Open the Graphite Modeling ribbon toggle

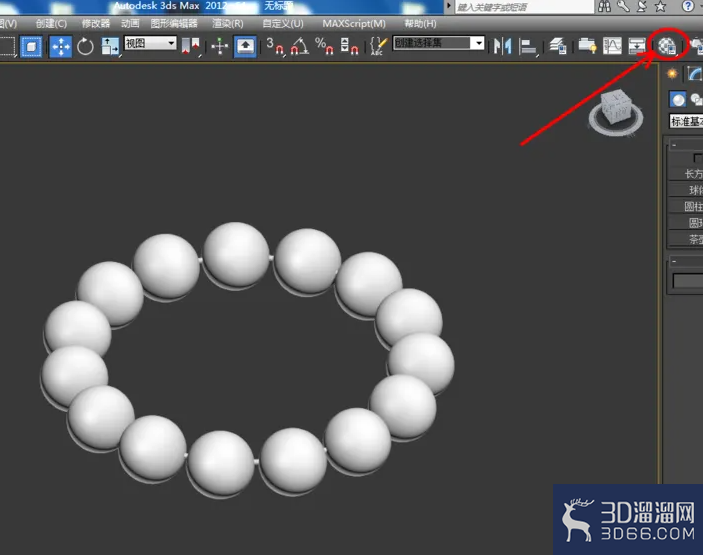pos(587,46)
